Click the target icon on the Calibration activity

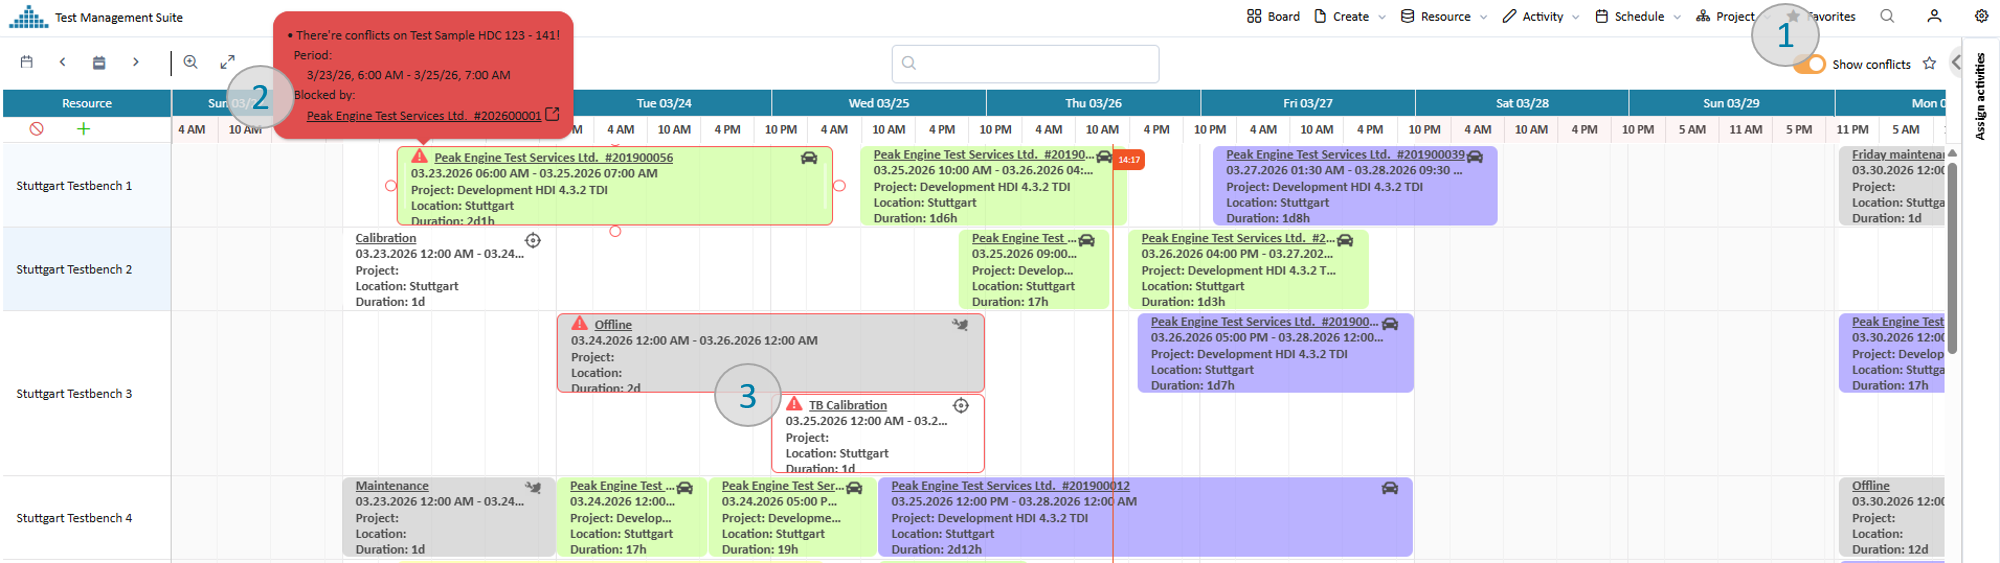(533, 240)
